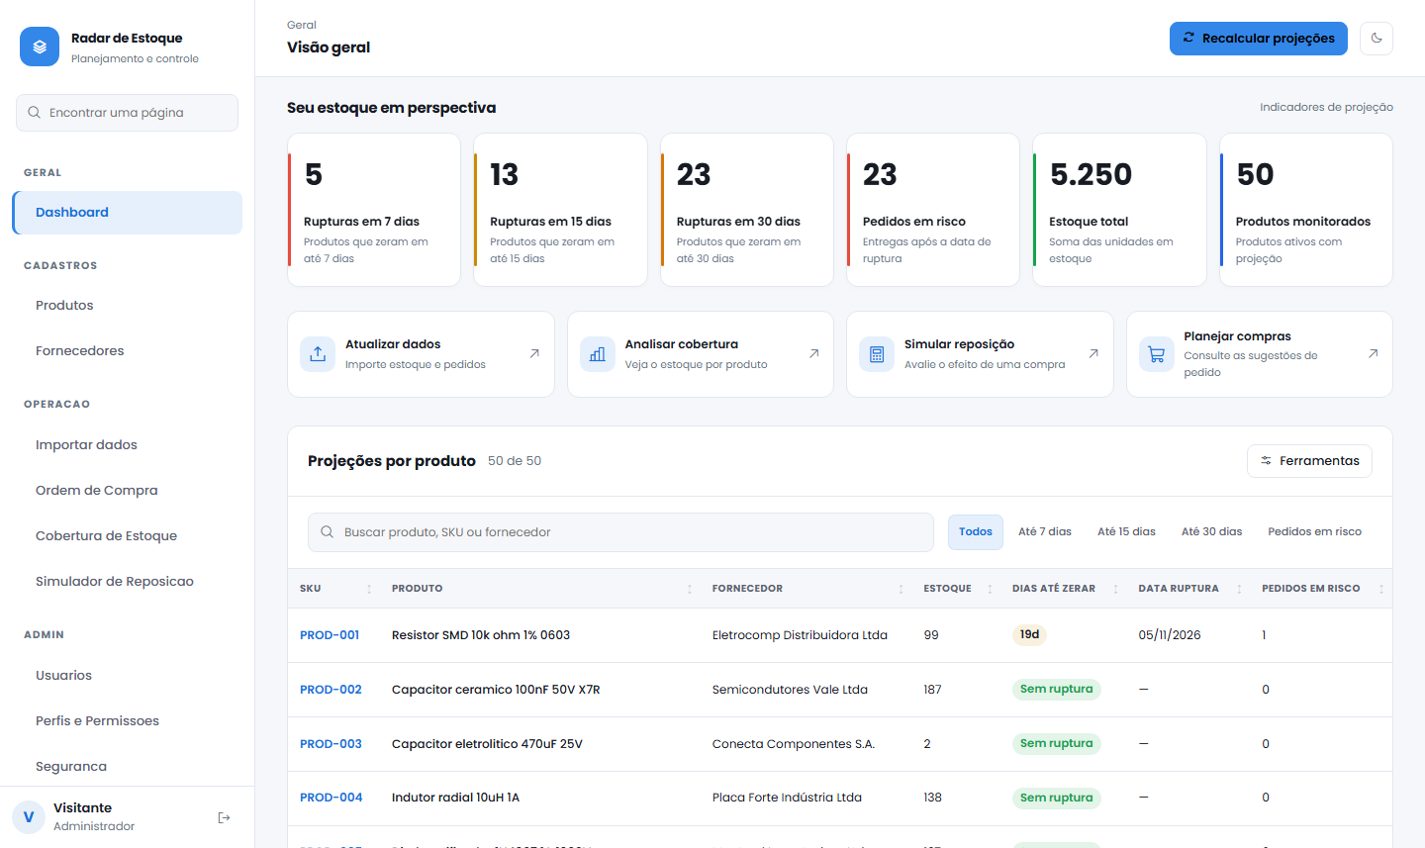
Task: Open Produtos in sidebar
Action: (127, 305)
